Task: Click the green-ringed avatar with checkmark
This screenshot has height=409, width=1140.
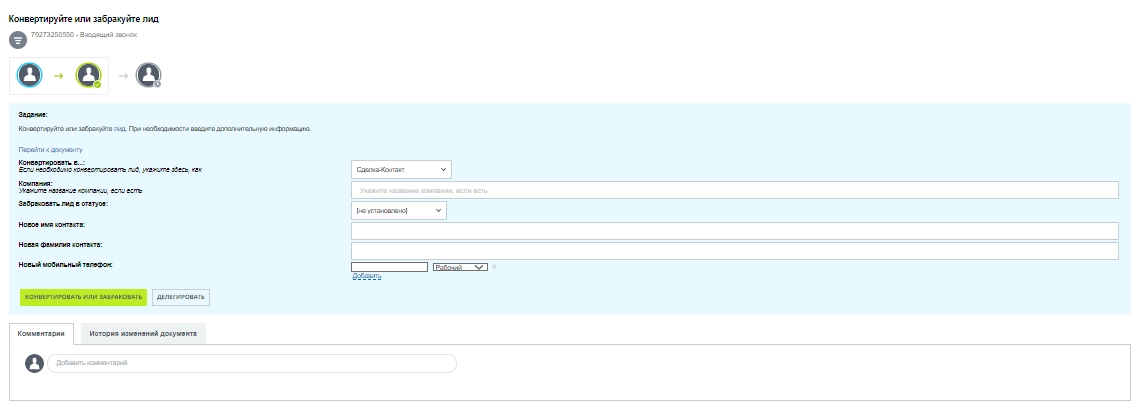Action: coord(89,75)
